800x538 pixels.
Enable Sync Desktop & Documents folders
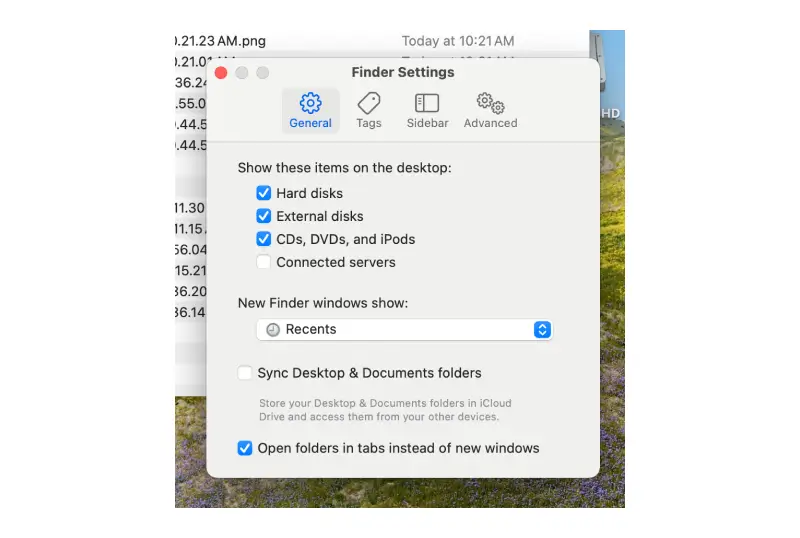[244, 373]
